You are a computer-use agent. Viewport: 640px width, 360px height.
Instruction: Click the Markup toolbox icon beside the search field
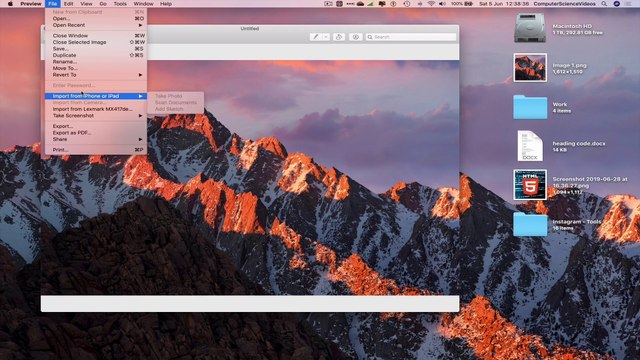[x=356, y=37]
